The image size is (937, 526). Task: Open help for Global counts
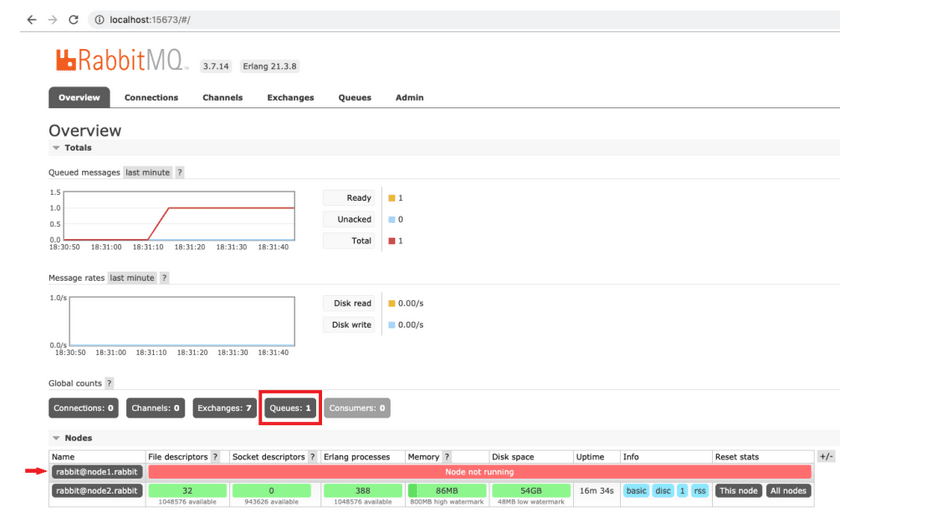pos(109,383)
